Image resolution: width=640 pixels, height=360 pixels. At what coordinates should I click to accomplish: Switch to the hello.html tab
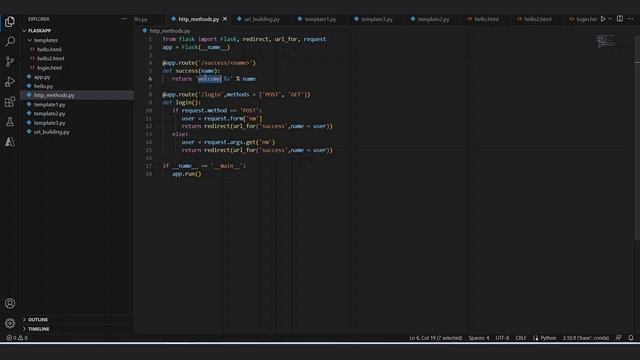(483, 19)
